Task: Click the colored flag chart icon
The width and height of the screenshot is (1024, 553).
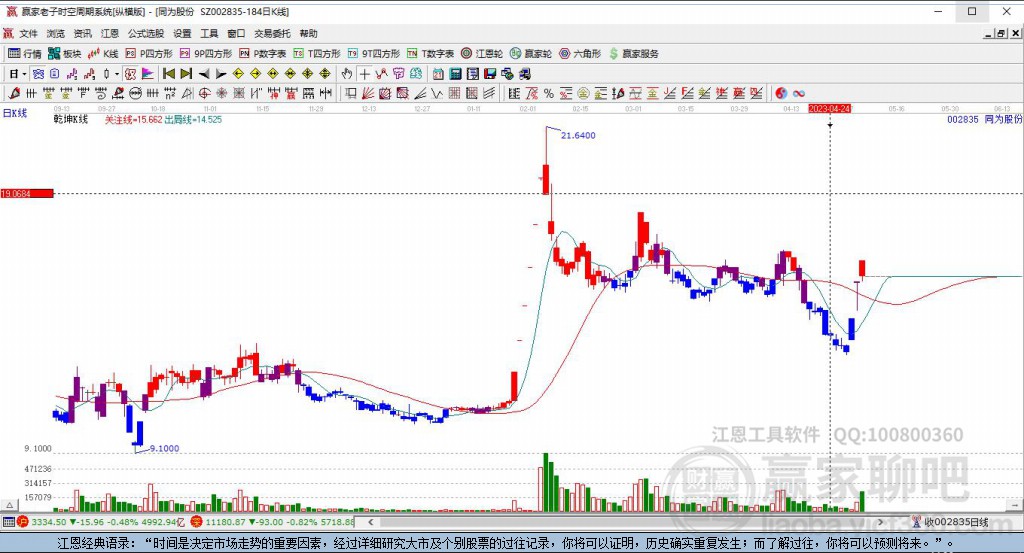Action: [x=148, y=74]
